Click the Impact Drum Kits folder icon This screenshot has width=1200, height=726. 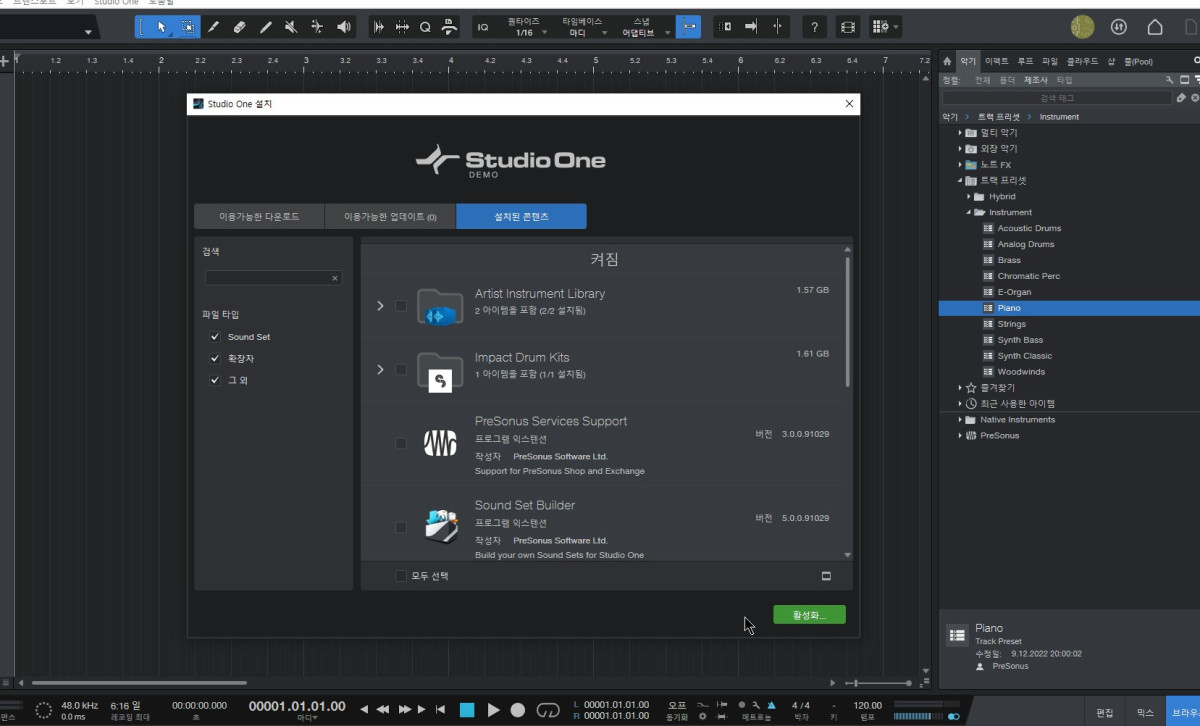coord(440,370)
